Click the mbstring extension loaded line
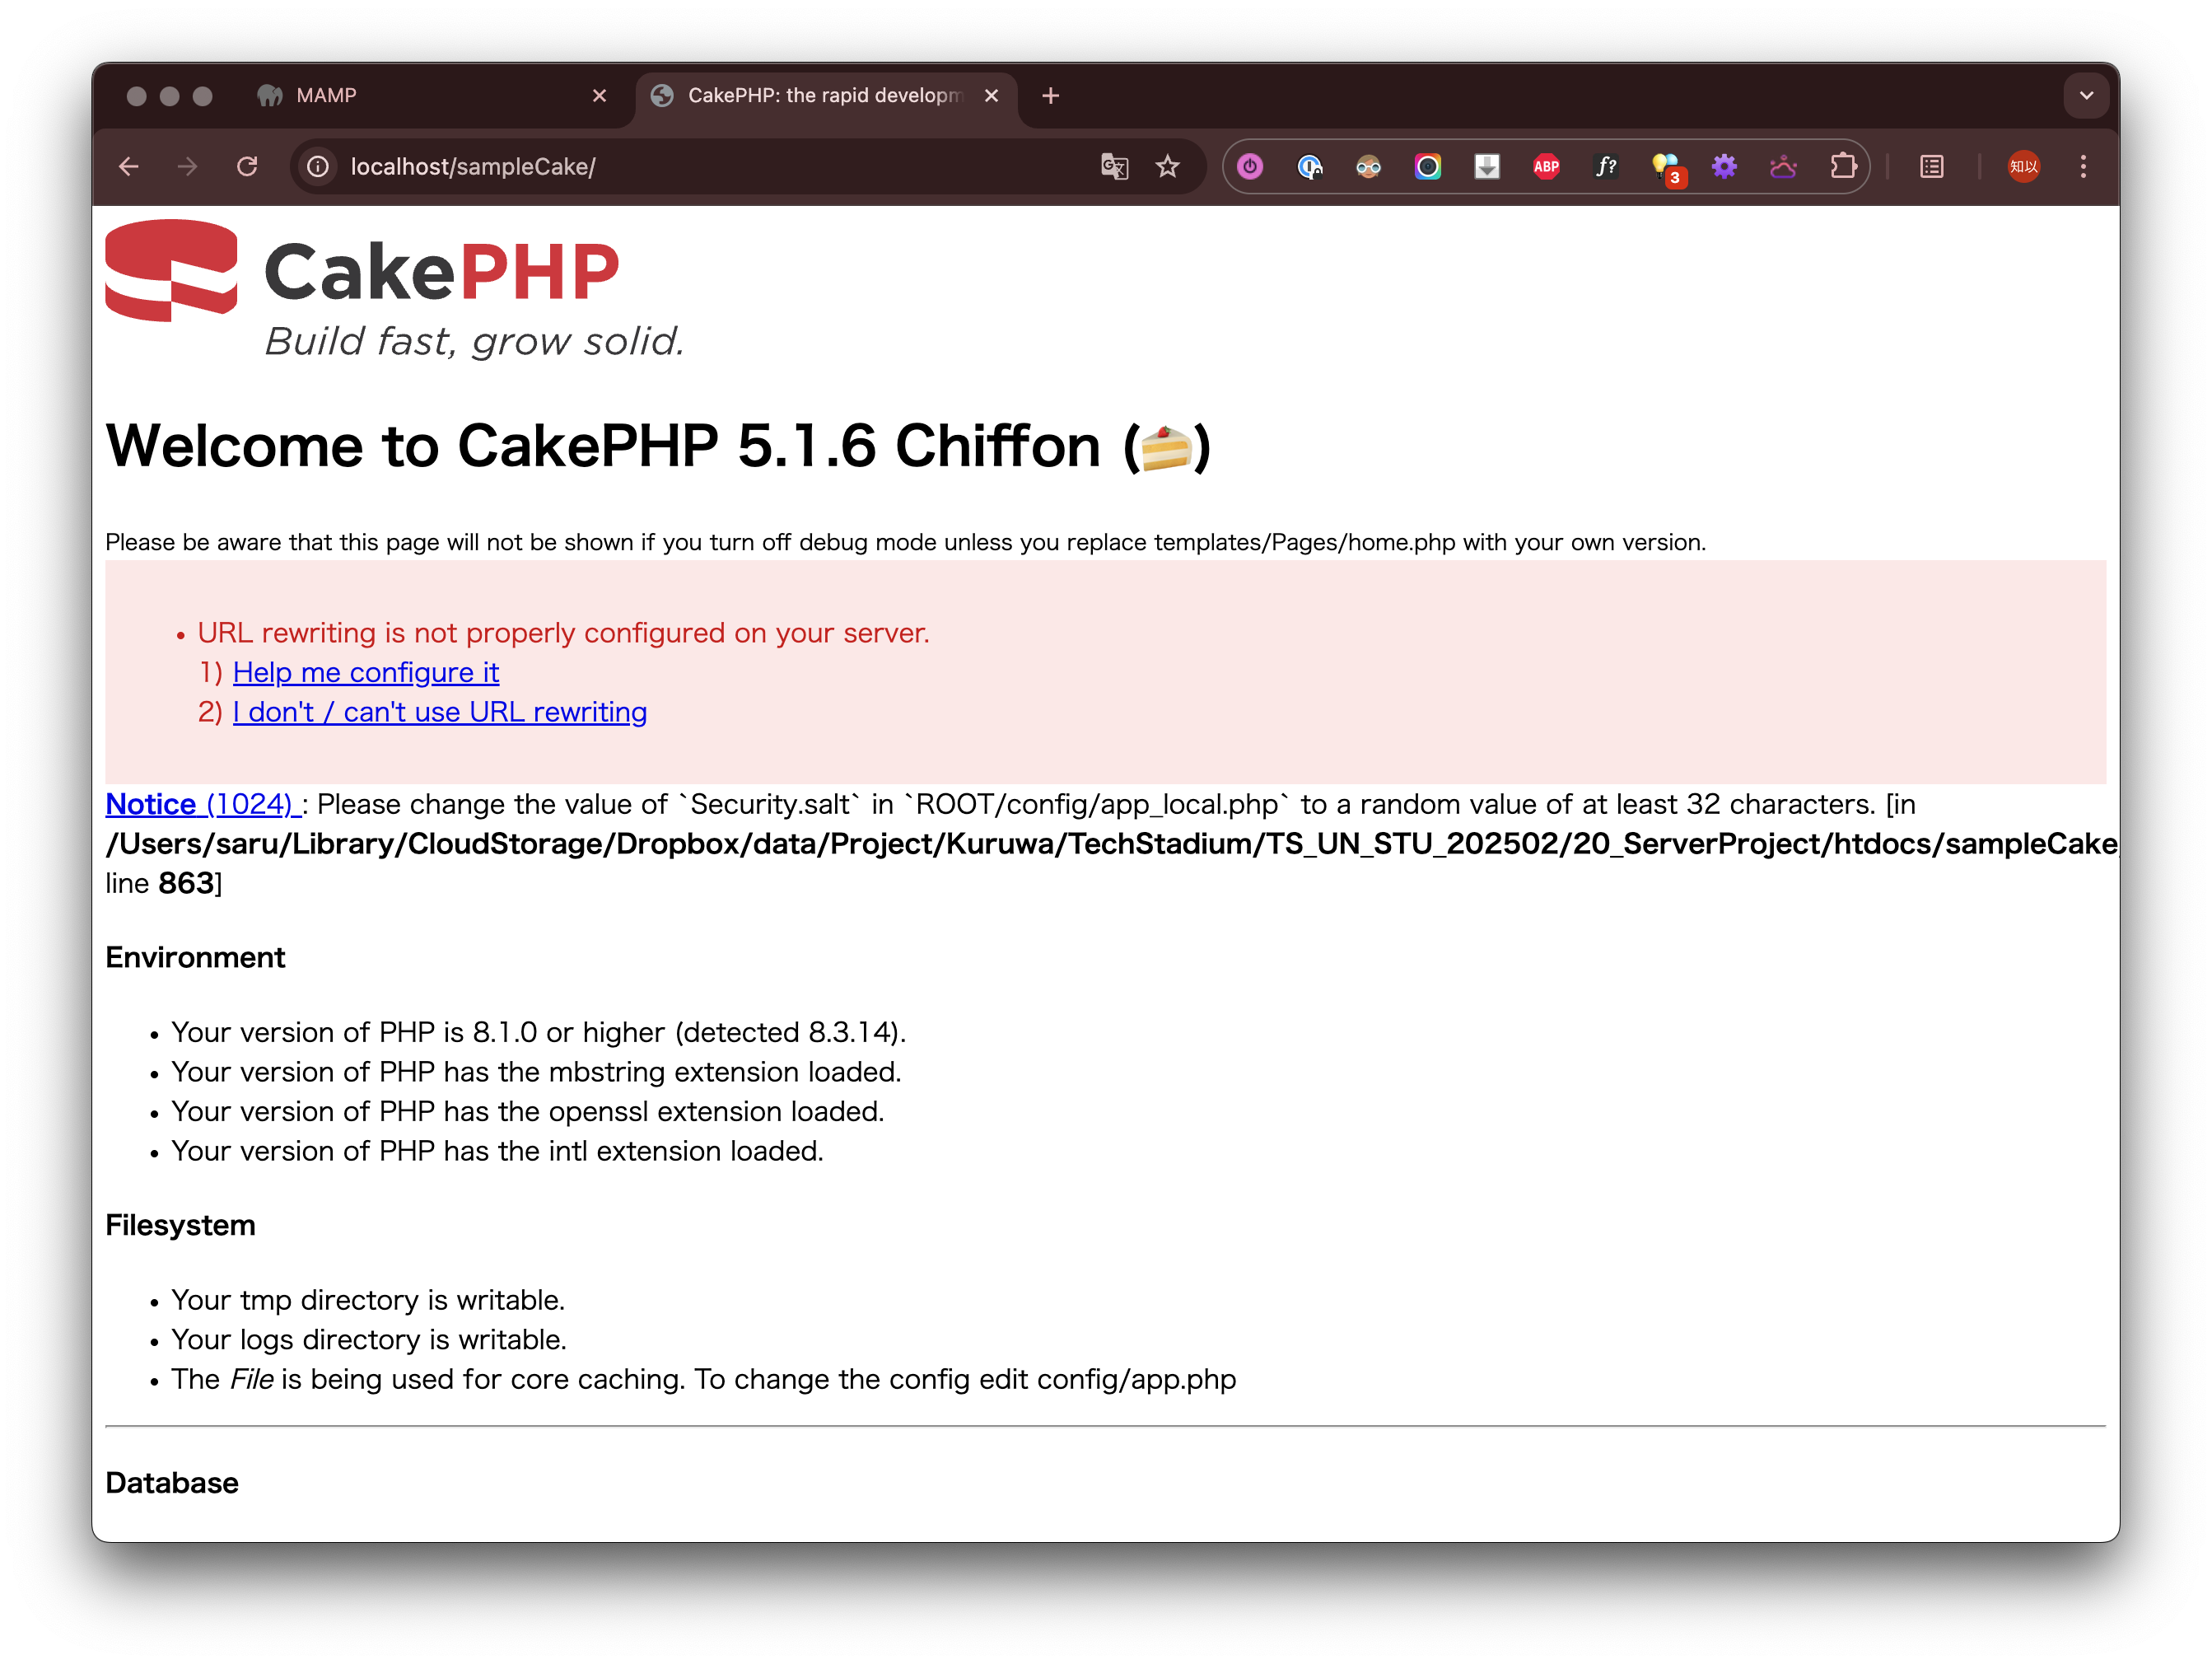 coord(536,1072)
